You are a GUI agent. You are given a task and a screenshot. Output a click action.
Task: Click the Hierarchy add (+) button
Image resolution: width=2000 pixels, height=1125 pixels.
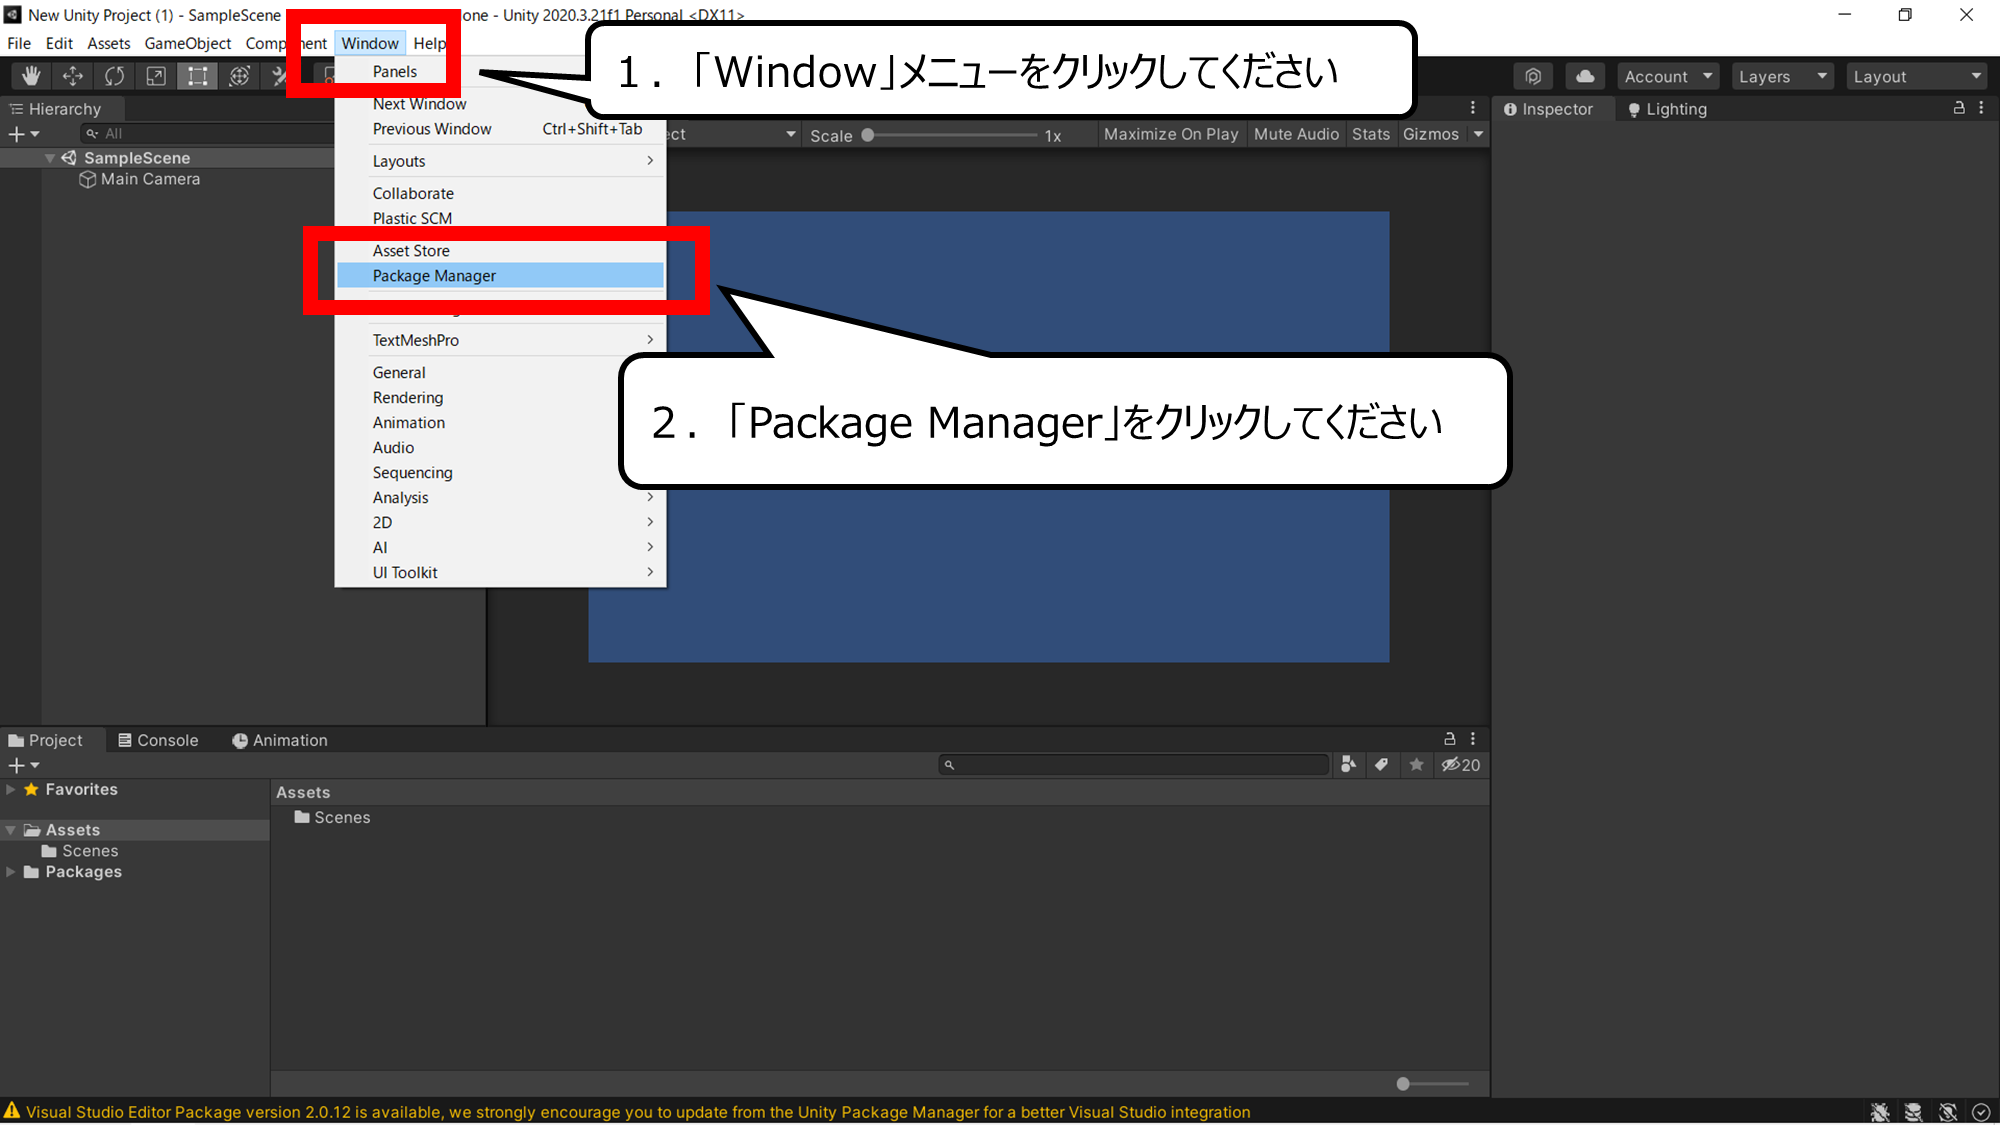(23, 134)
